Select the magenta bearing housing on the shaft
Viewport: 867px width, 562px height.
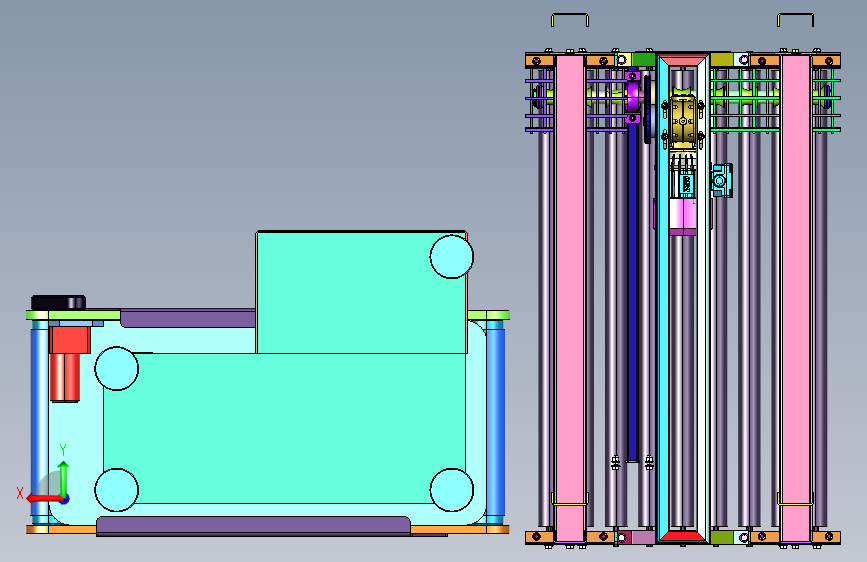coord(633,96)
